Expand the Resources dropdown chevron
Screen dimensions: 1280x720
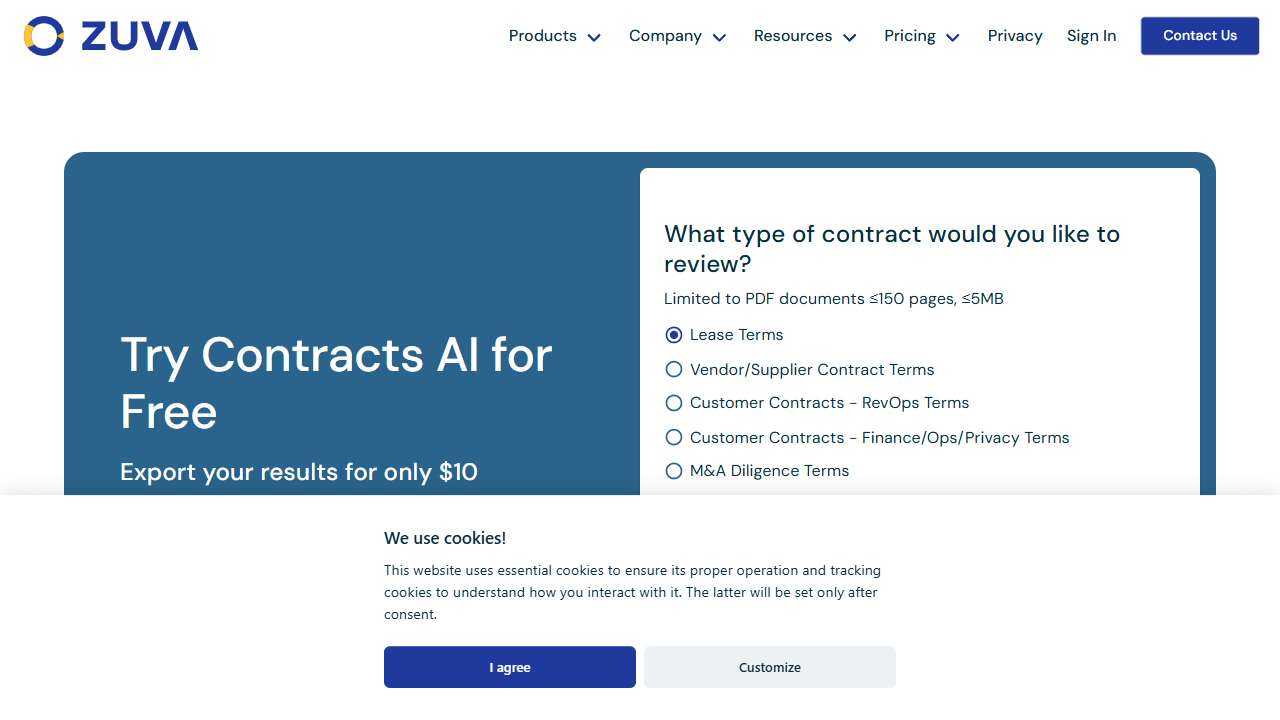pos(850,37)
